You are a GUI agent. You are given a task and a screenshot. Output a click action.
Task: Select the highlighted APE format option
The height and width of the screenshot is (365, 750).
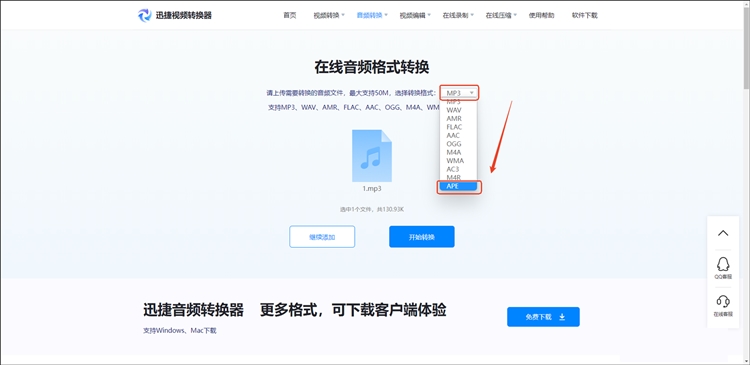(x=459, y=187)
